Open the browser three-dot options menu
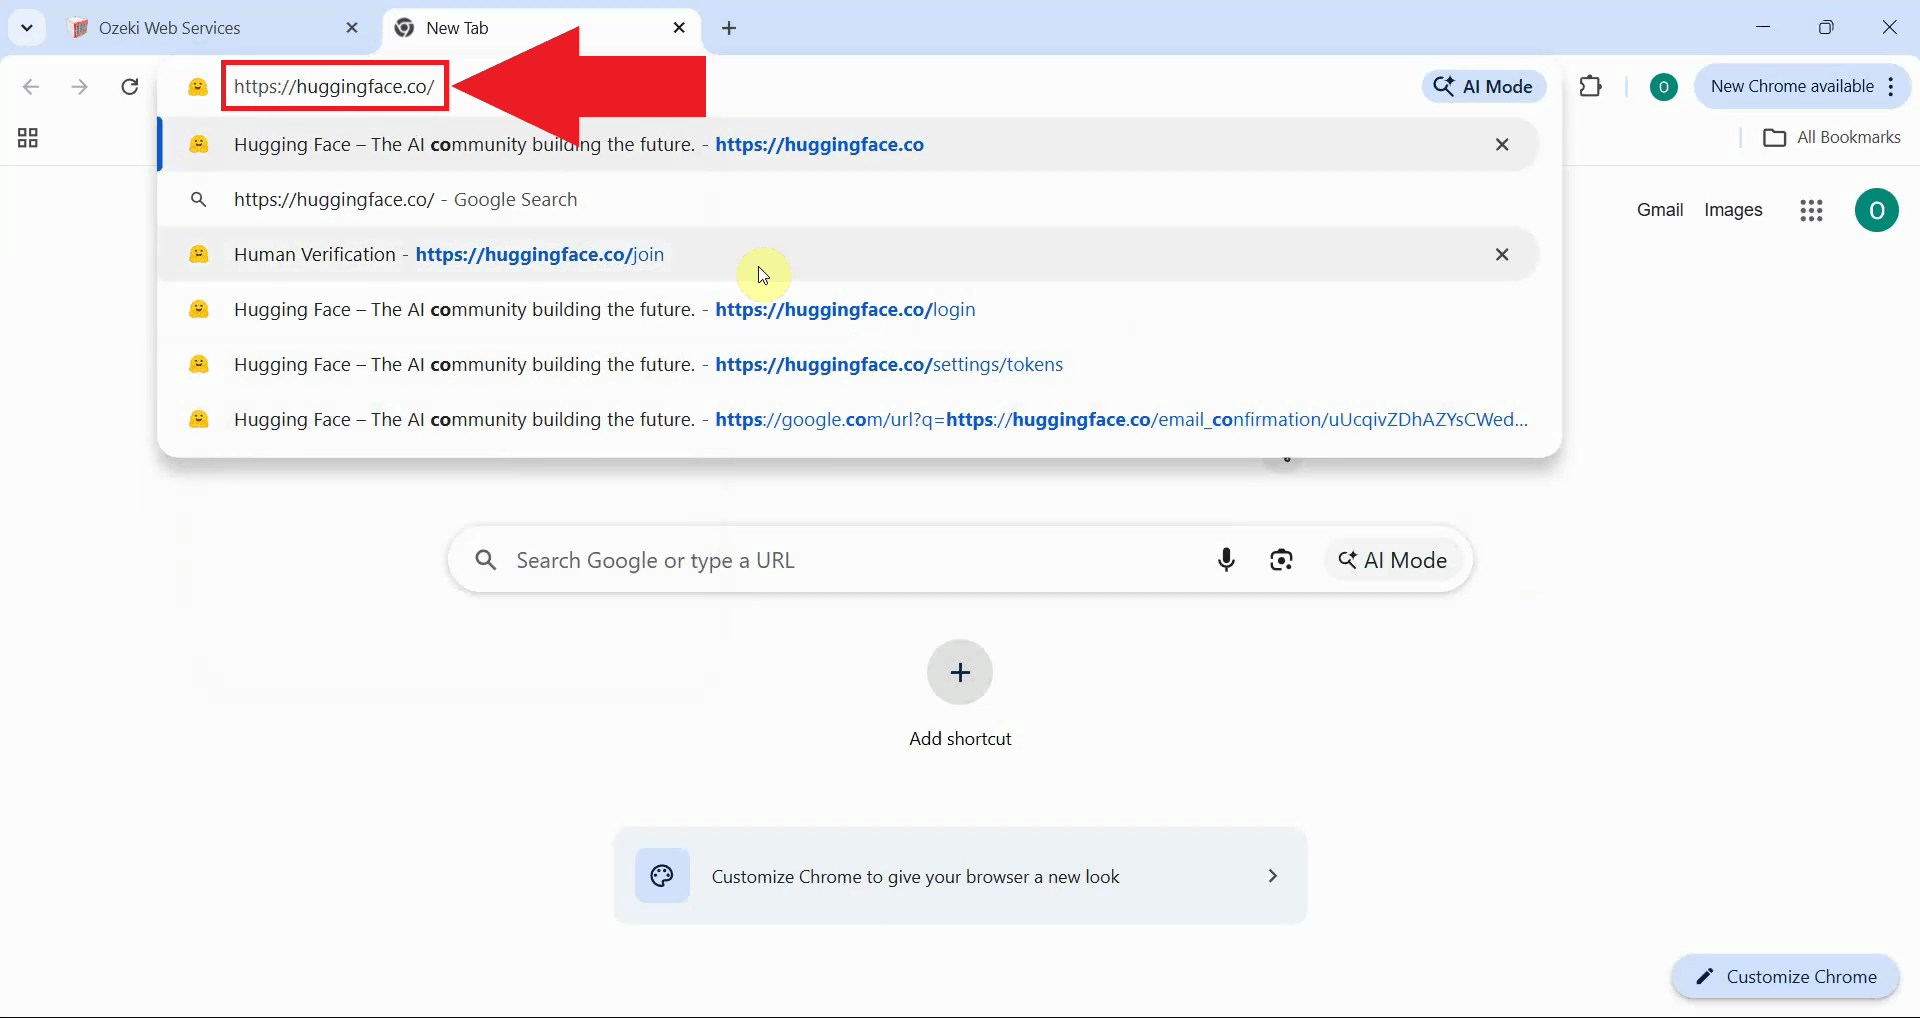The width and height of the screenshot is (1920, 1018). click(1893, 86)
